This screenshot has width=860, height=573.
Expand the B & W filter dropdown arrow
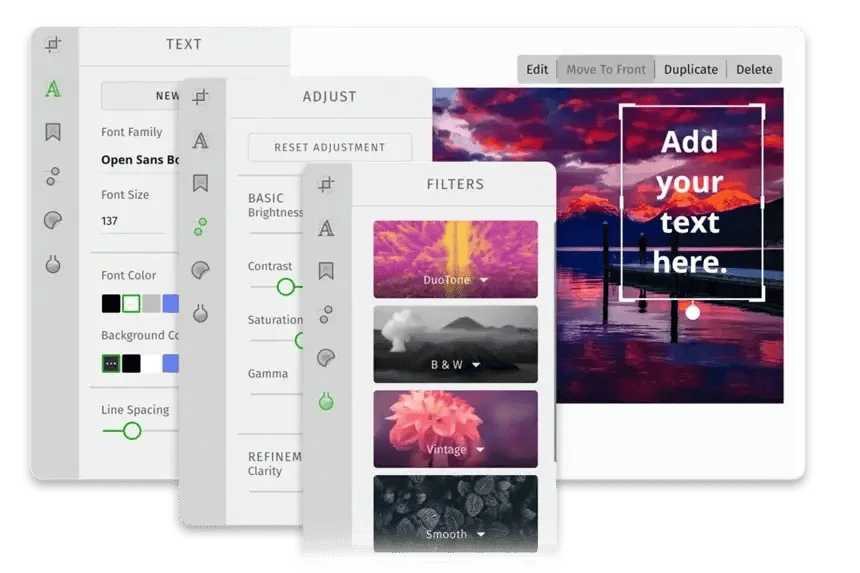476,365
